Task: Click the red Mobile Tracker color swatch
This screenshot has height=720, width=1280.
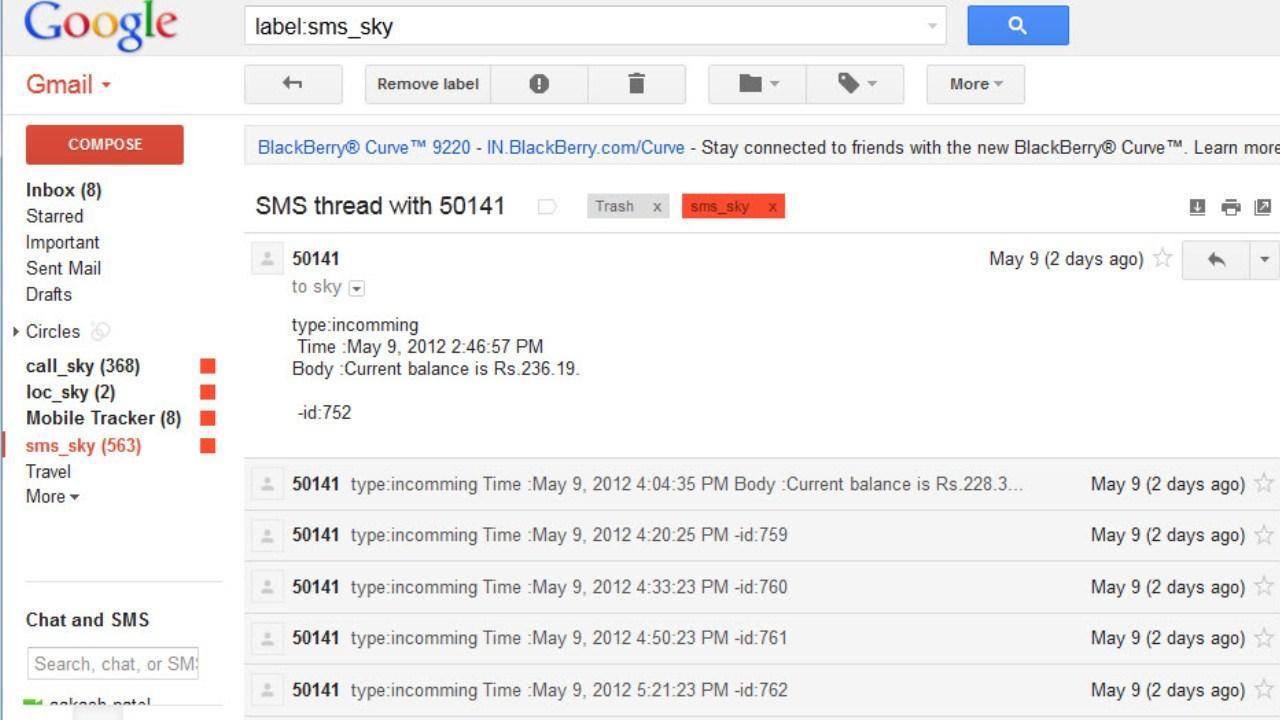Action: tap(208, 418)
